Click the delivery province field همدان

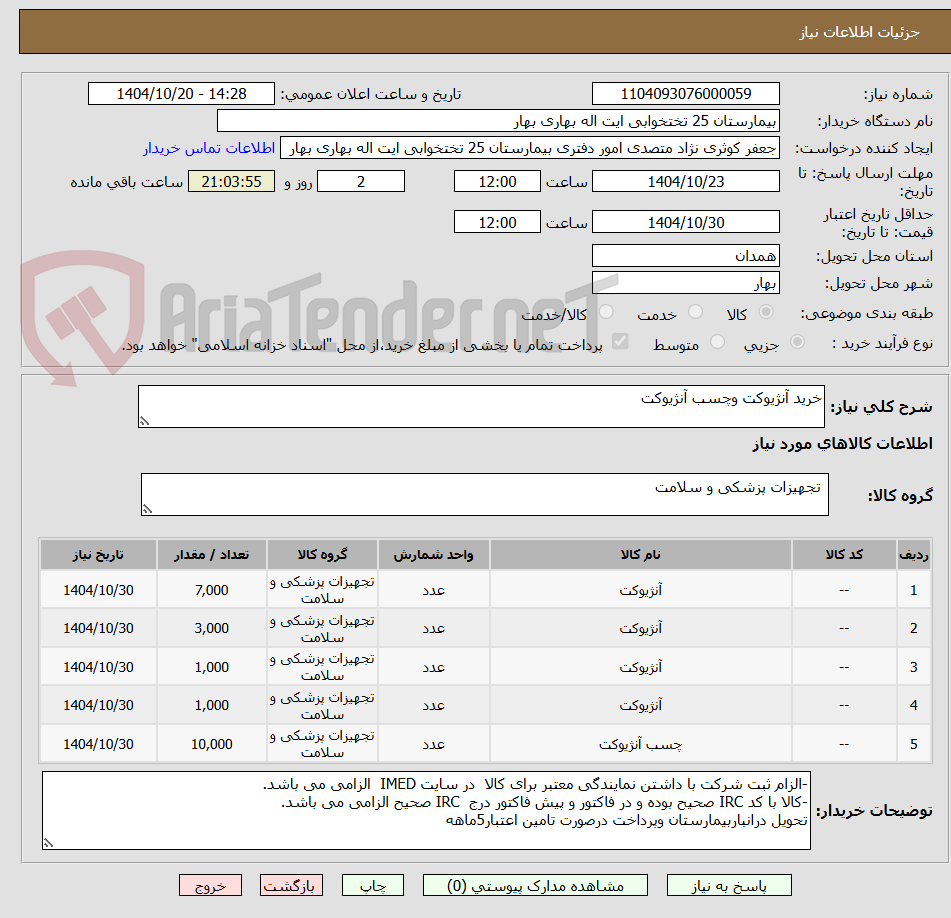[x=685, y=256]
